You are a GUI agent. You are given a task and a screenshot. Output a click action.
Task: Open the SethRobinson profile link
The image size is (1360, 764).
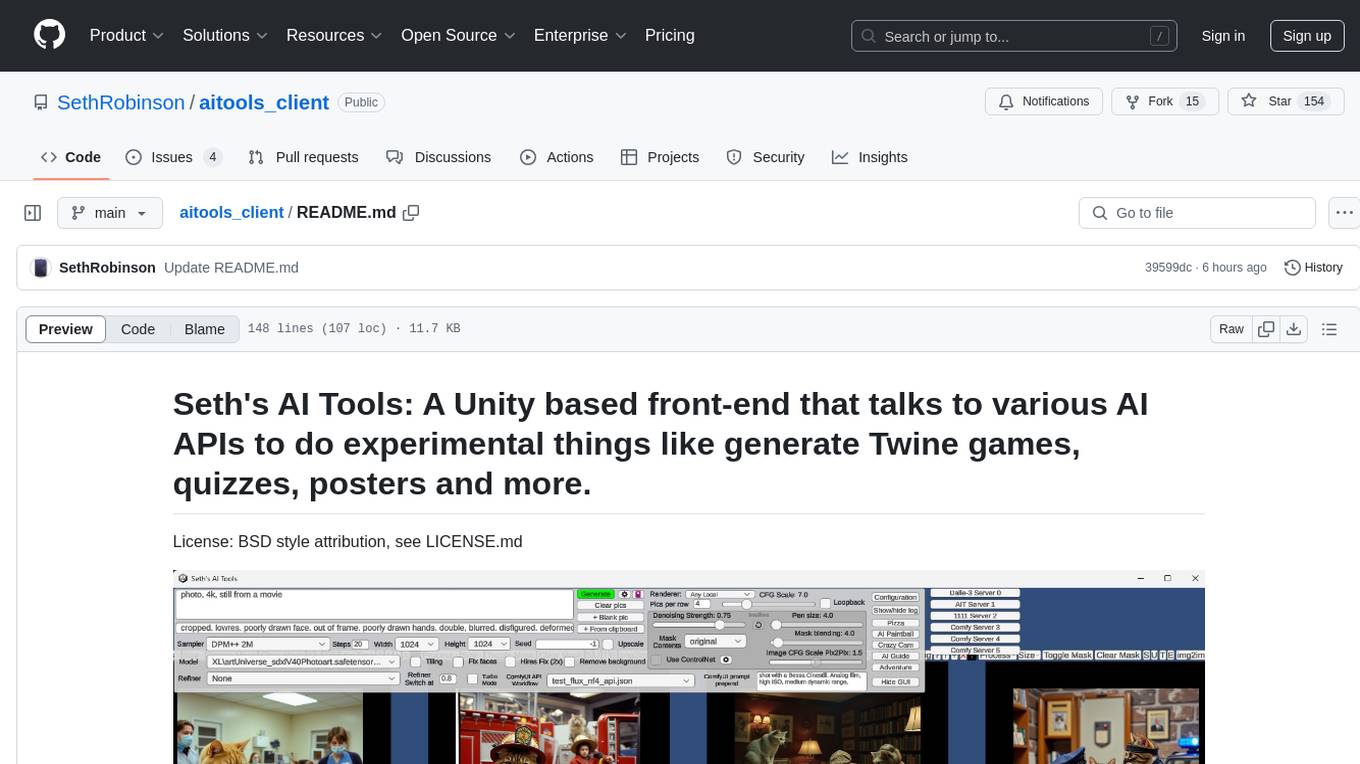[121, 102]
